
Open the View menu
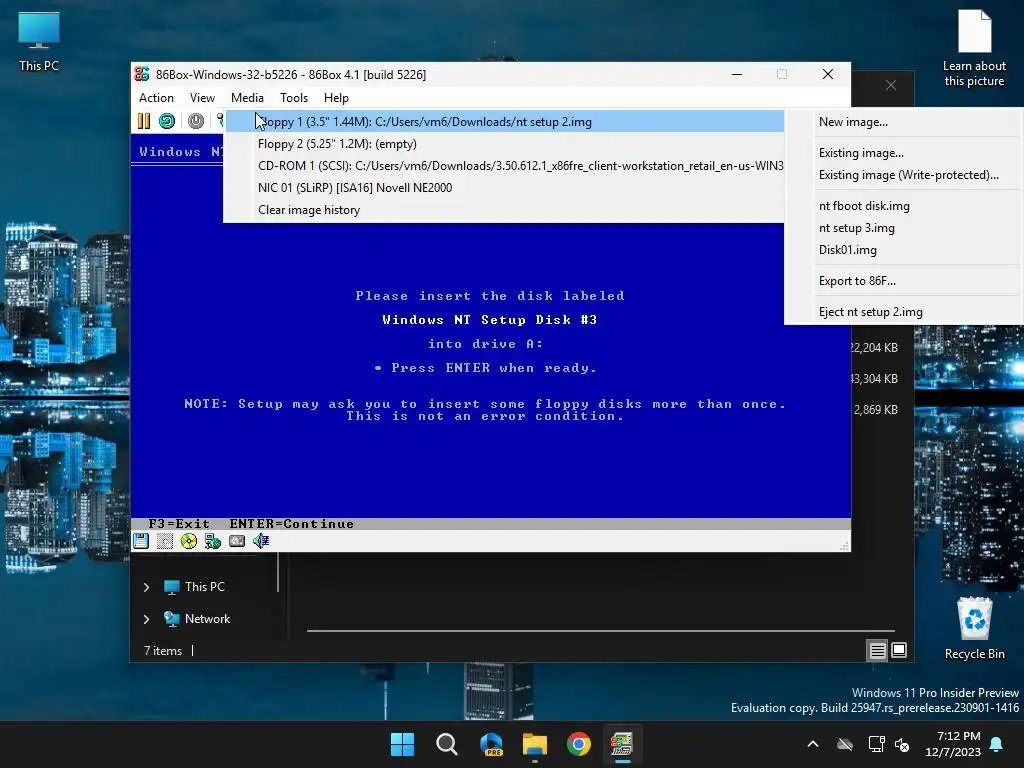click(x=202, y=98)
